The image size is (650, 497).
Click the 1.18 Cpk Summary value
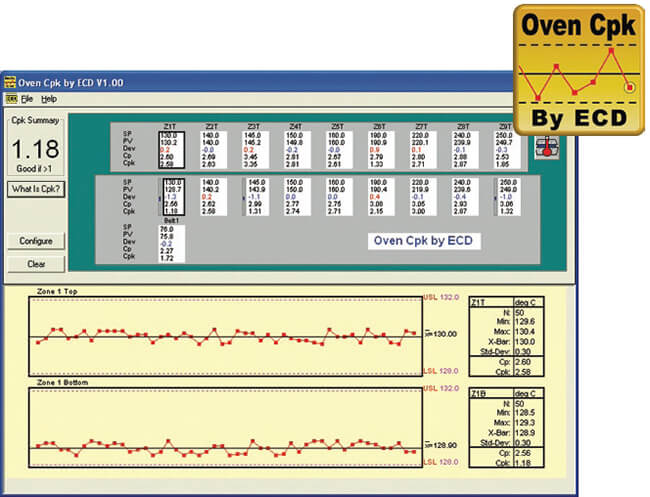pyautogui.click(x=35, y=149)
